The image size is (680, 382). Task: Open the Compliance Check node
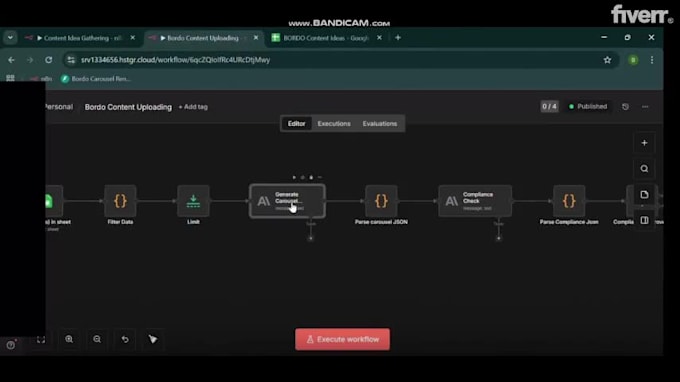(475, 201)
